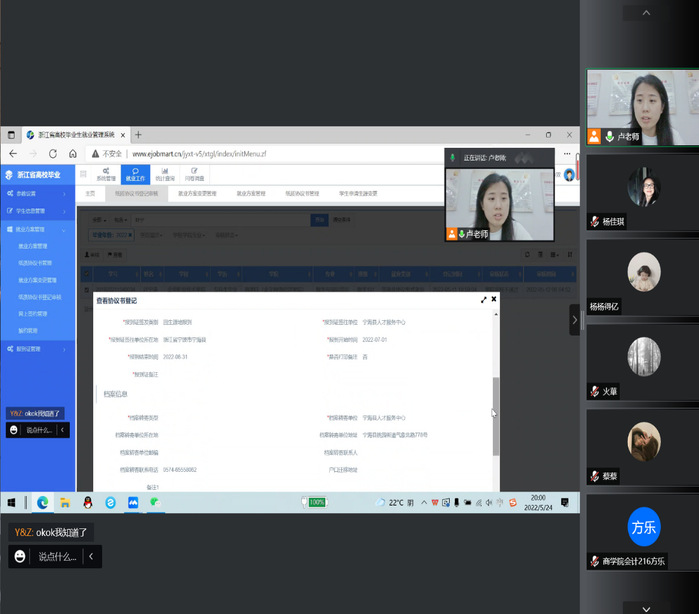The width and height of the screenshot is (699, 614).
Task: Click the 查看 button above the table
Action: click(115, 255)
